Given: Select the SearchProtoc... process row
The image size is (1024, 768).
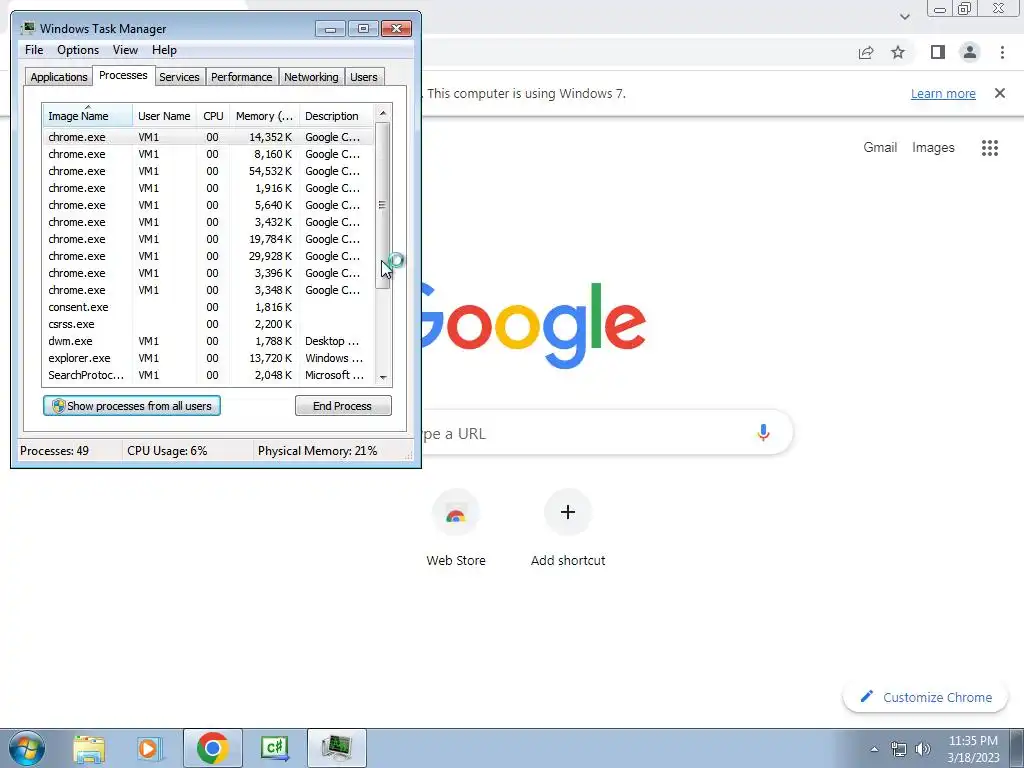Looking at the screenshot, I should (208, 375).
